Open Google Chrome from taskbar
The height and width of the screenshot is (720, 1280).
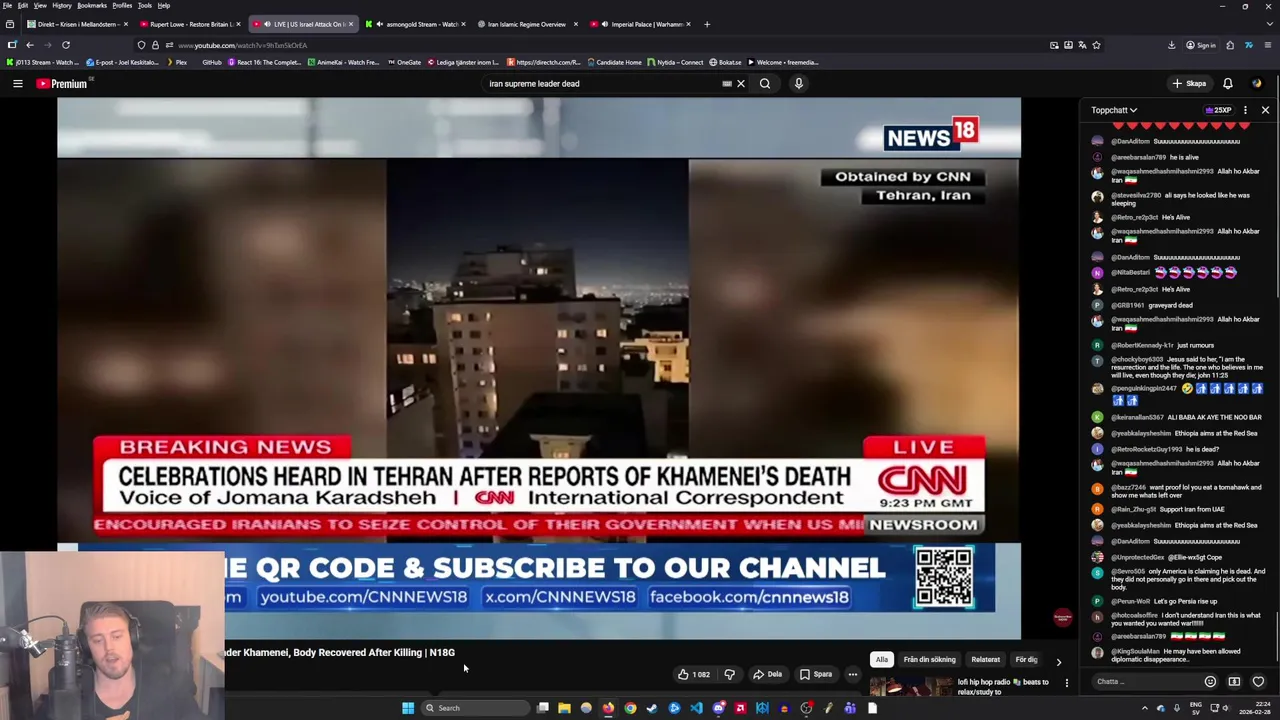click(630, 708)
